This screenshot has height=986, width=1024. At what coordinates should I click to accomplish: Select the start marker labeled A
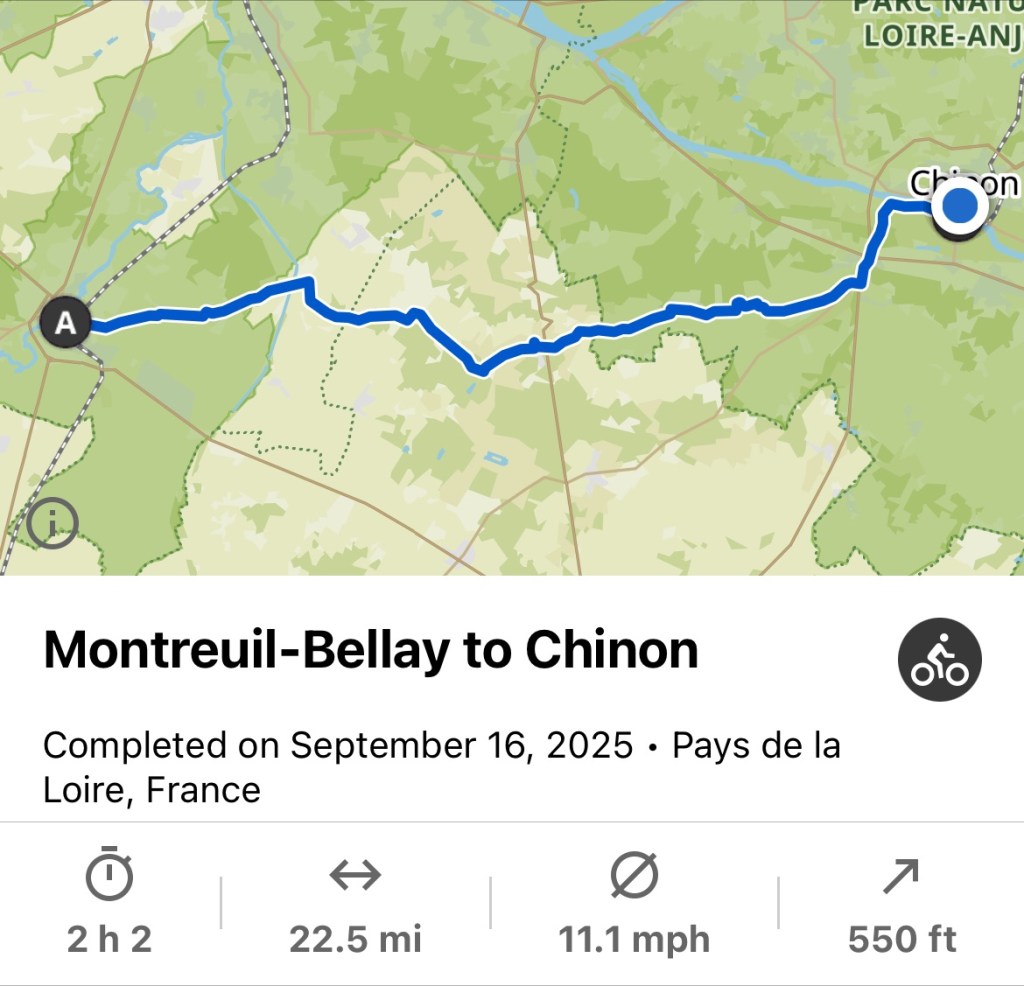[x=66, y=323]
